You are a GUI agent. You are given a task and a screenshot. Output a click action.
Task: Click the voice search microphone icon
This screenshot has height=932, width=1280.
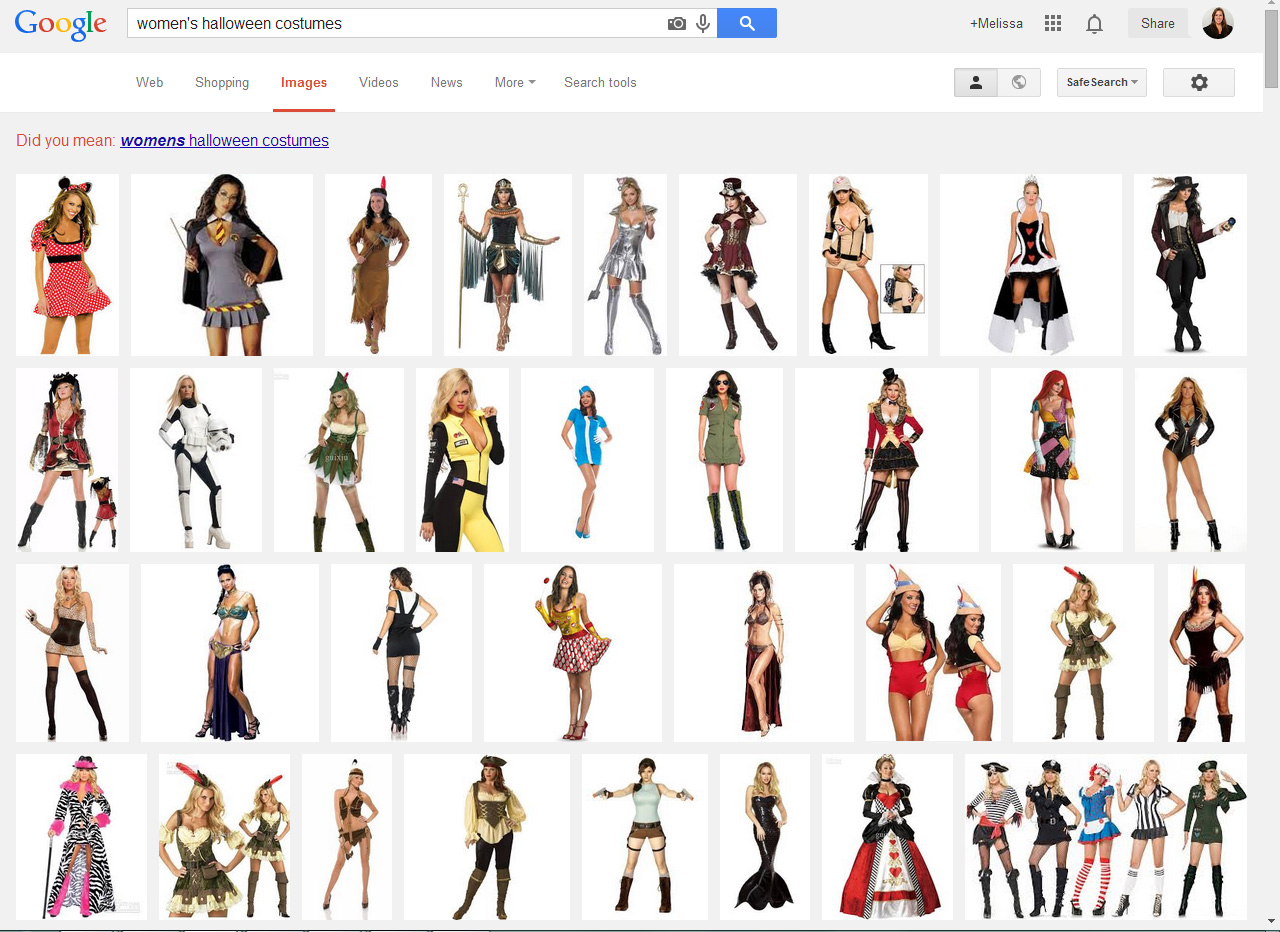click(x=703, y=23)
